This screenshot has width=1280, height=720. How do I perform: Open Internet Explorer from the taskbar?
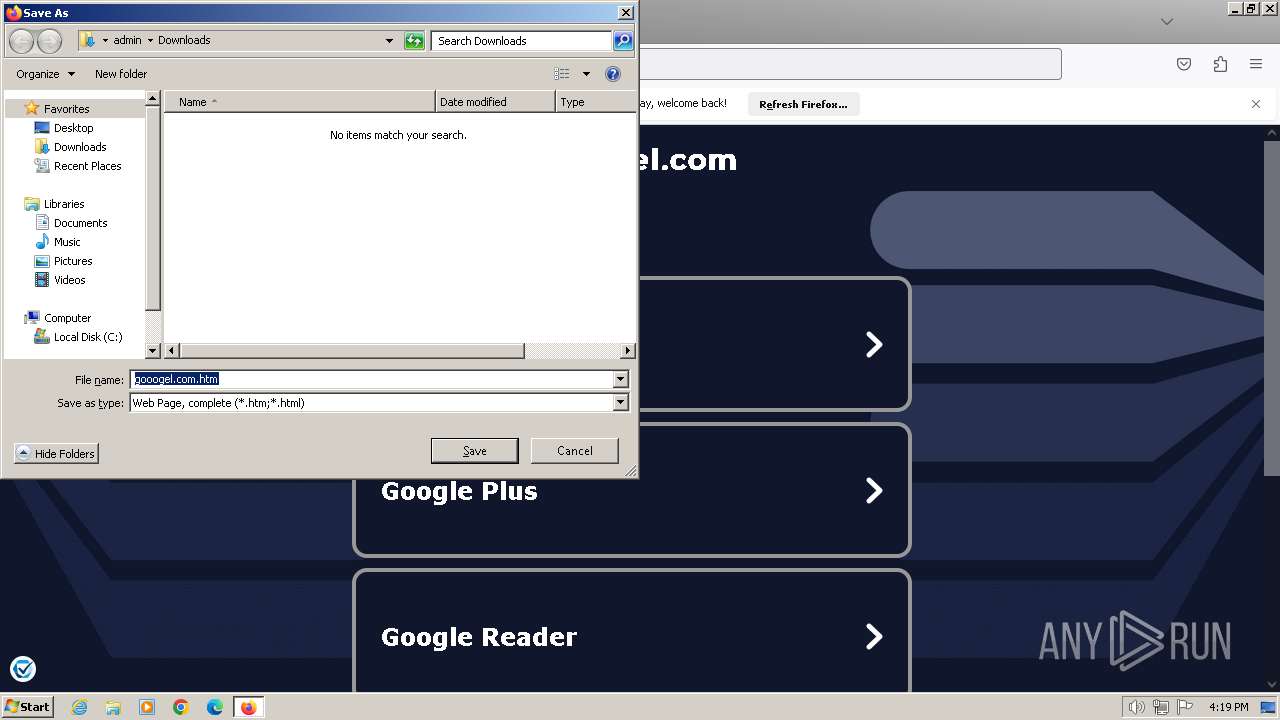(79, 707)
